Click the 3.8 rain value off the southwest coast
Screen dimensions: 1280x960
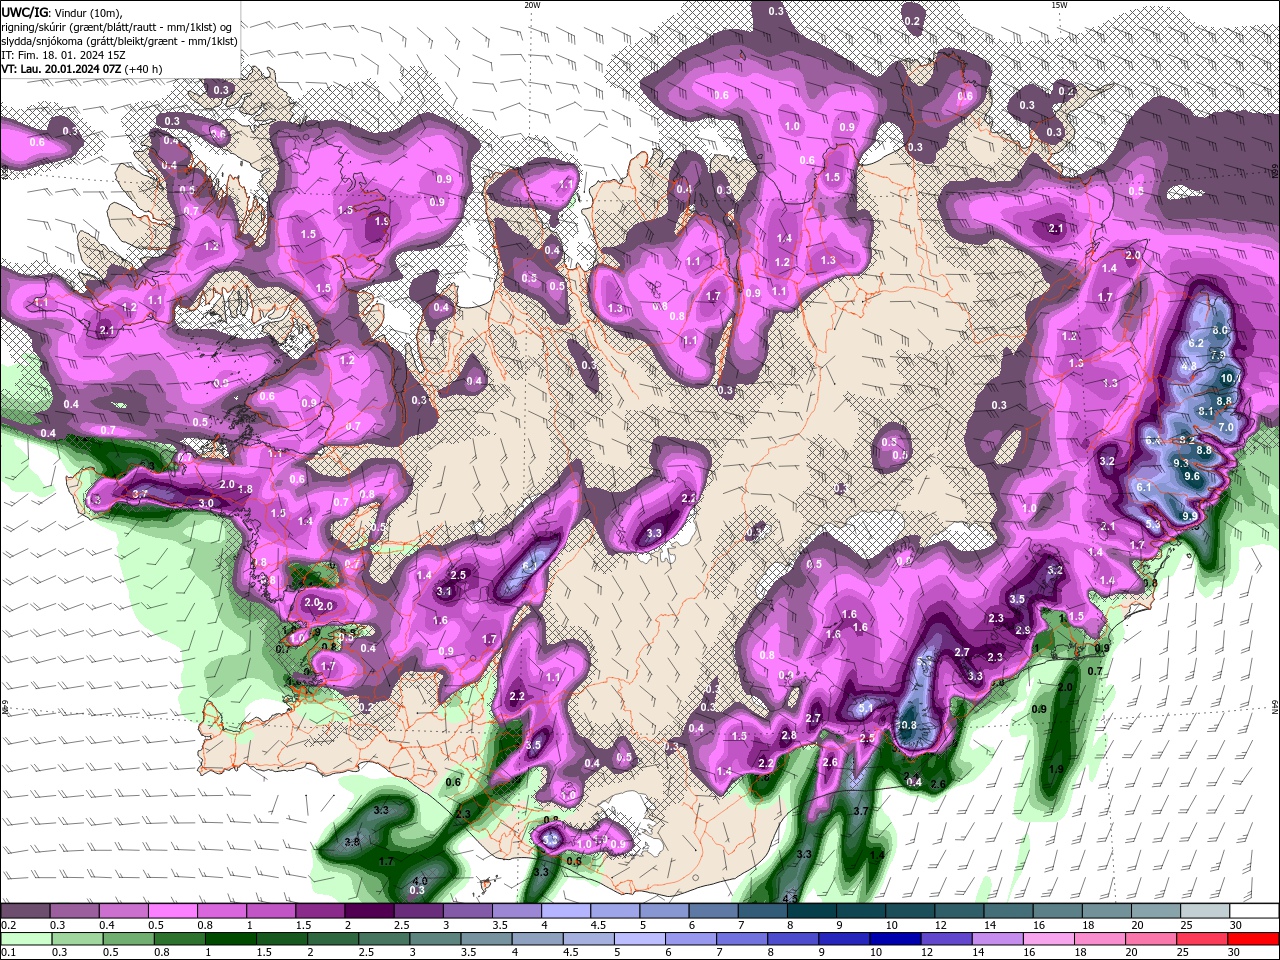click(x=352, y=842)
